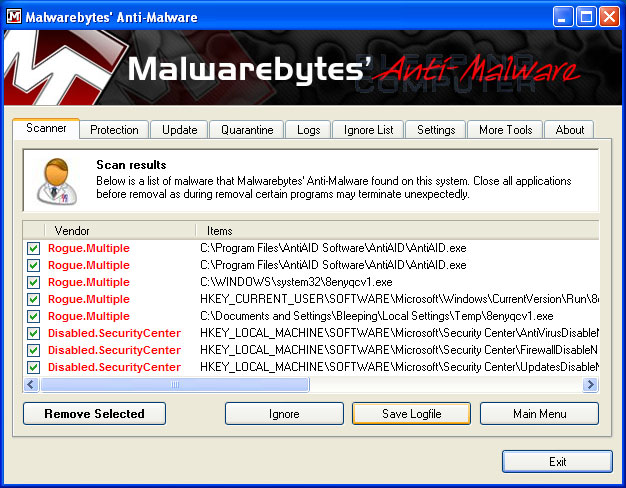Open the Protection tab

click(114, 130)
